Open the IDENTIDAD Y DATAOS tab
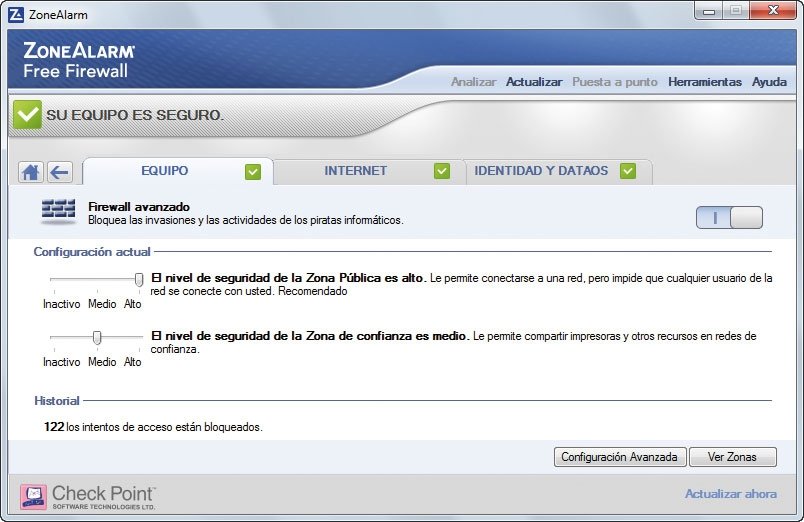Viewport: 804px width, 522px height. pos(559,171)
